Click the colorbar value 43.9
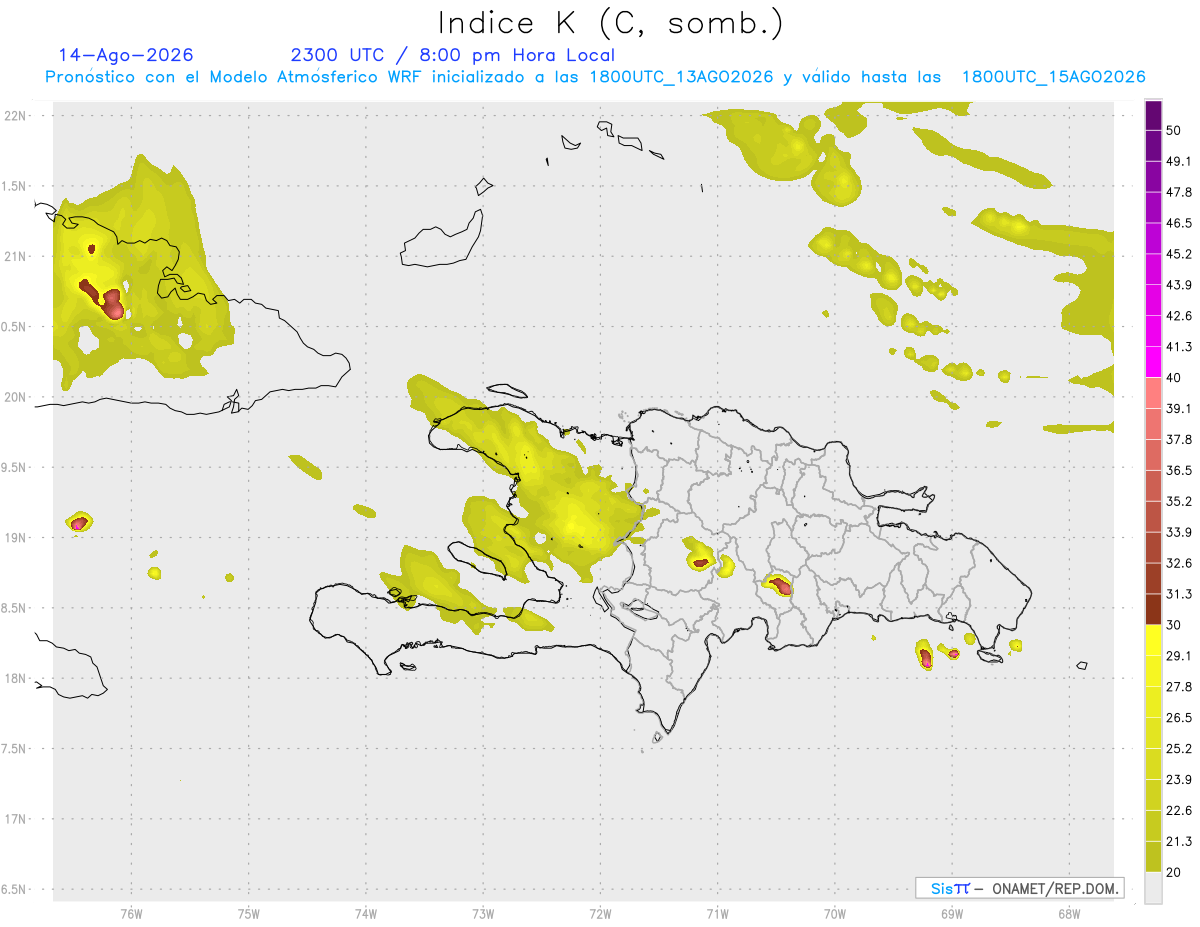Screen dimensions: 1200x927 tap(1179, 285)
